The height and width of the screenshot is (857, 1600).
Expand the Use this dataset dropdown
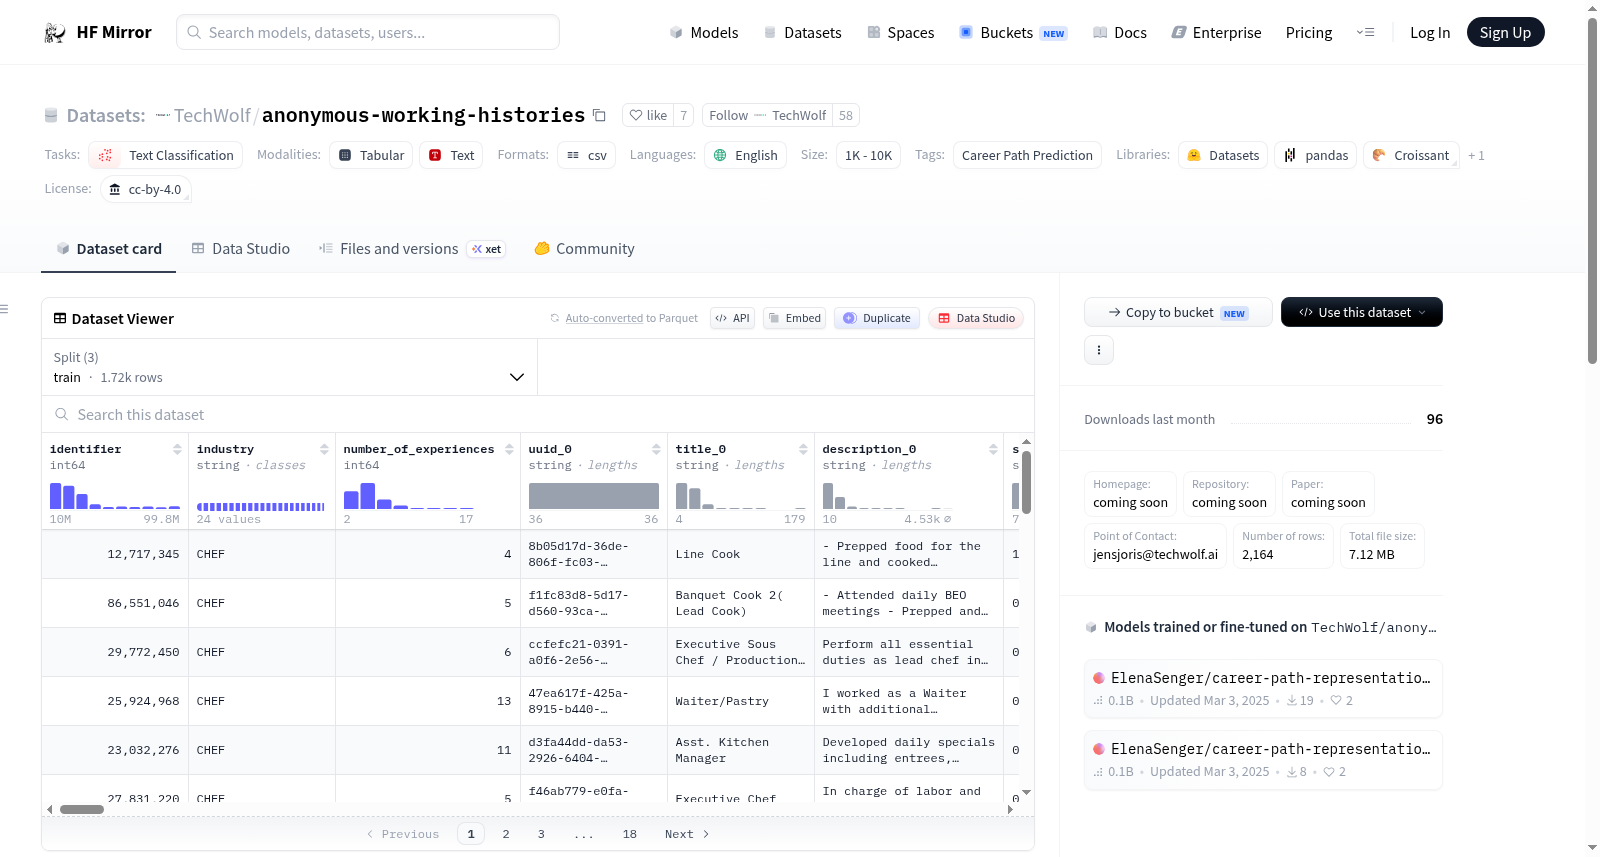1362,312
